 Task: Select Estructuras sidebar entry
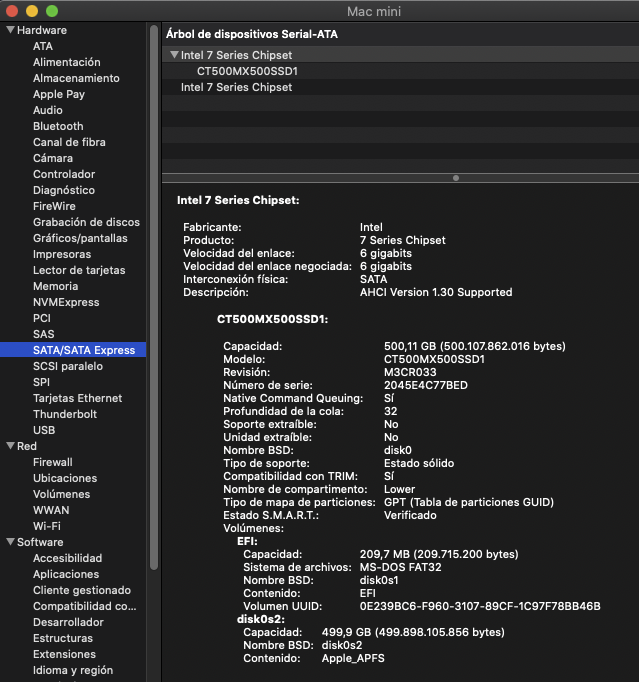point(63,638)
